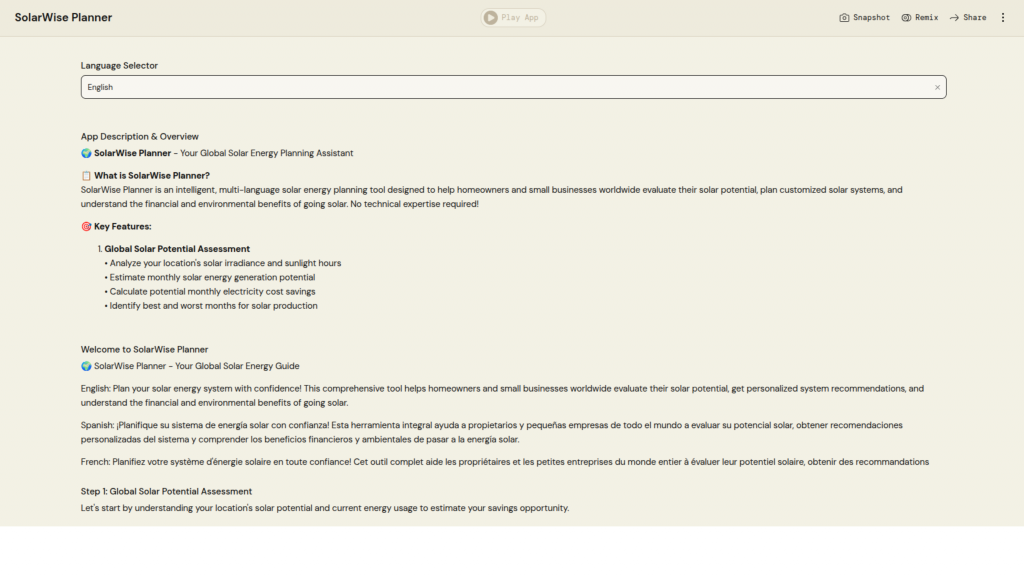Click the Snapshot text label

click(871, 18)
